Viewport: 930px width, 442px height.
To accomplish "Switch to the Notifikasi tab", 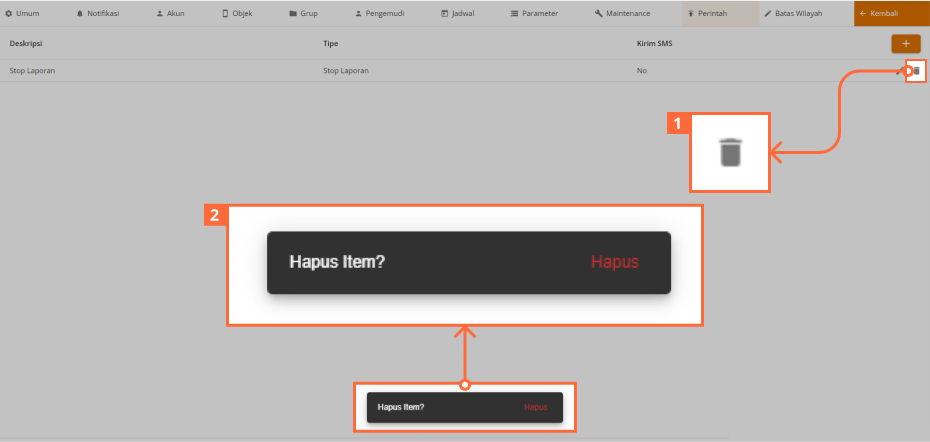I will pos(98,14).
